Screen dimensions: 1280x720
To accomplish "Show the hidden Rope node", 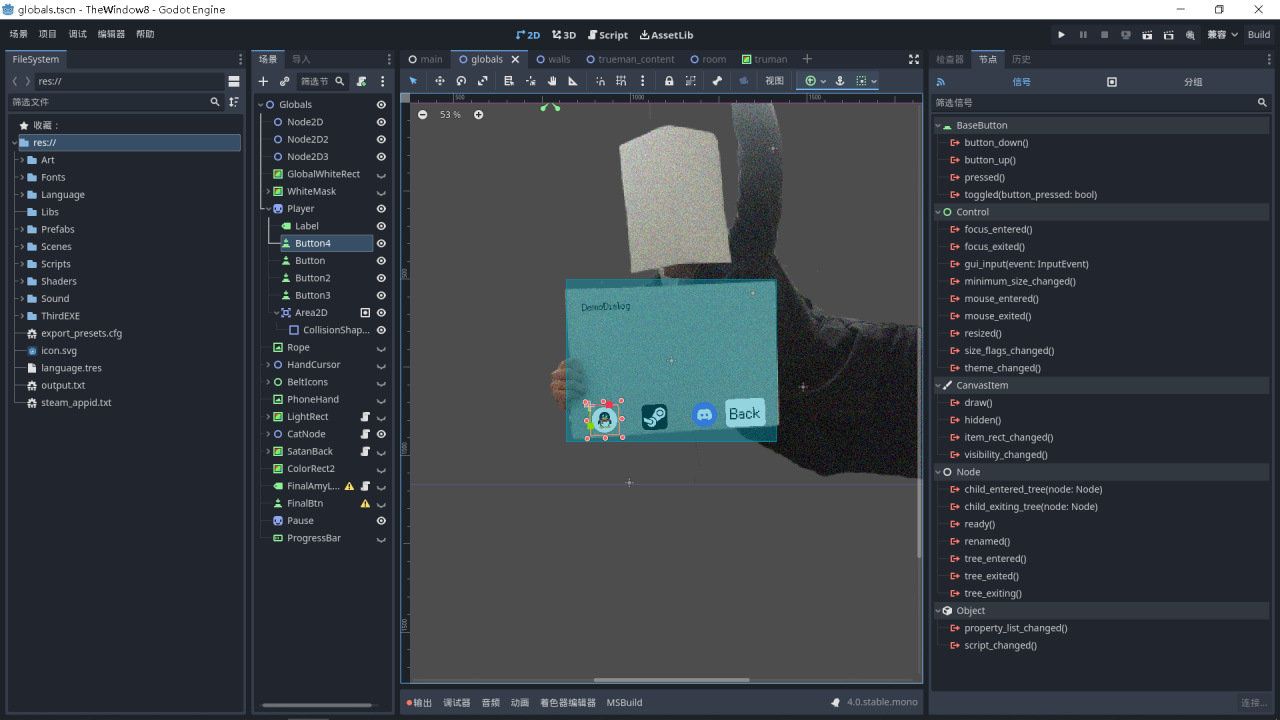I will [381, 348].
